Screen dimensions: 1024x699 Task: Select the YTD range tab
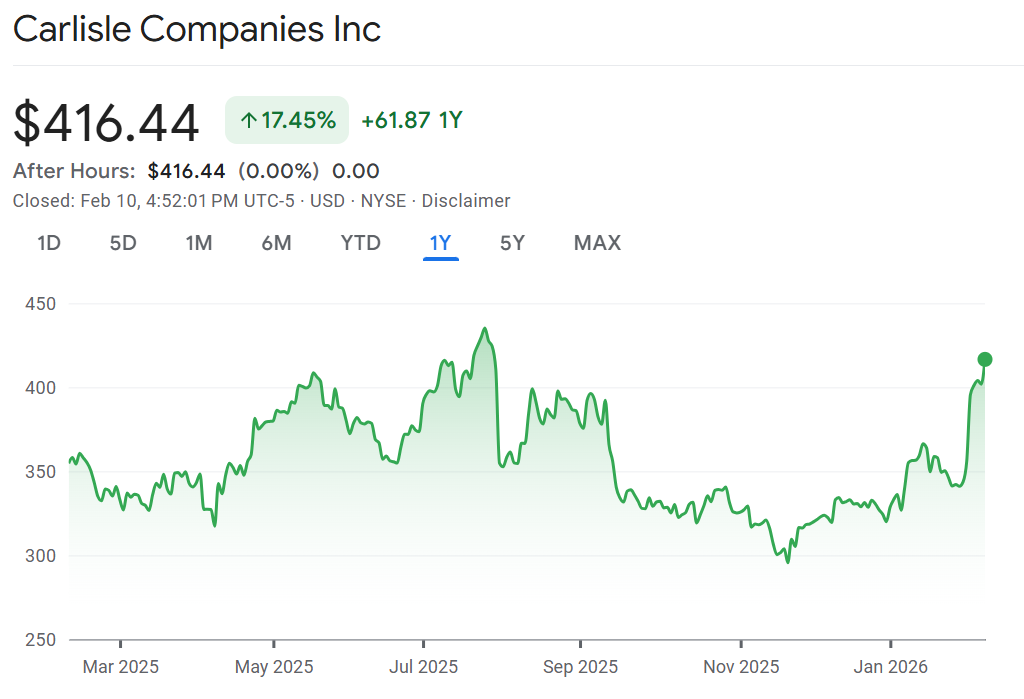tap(360, 243)
